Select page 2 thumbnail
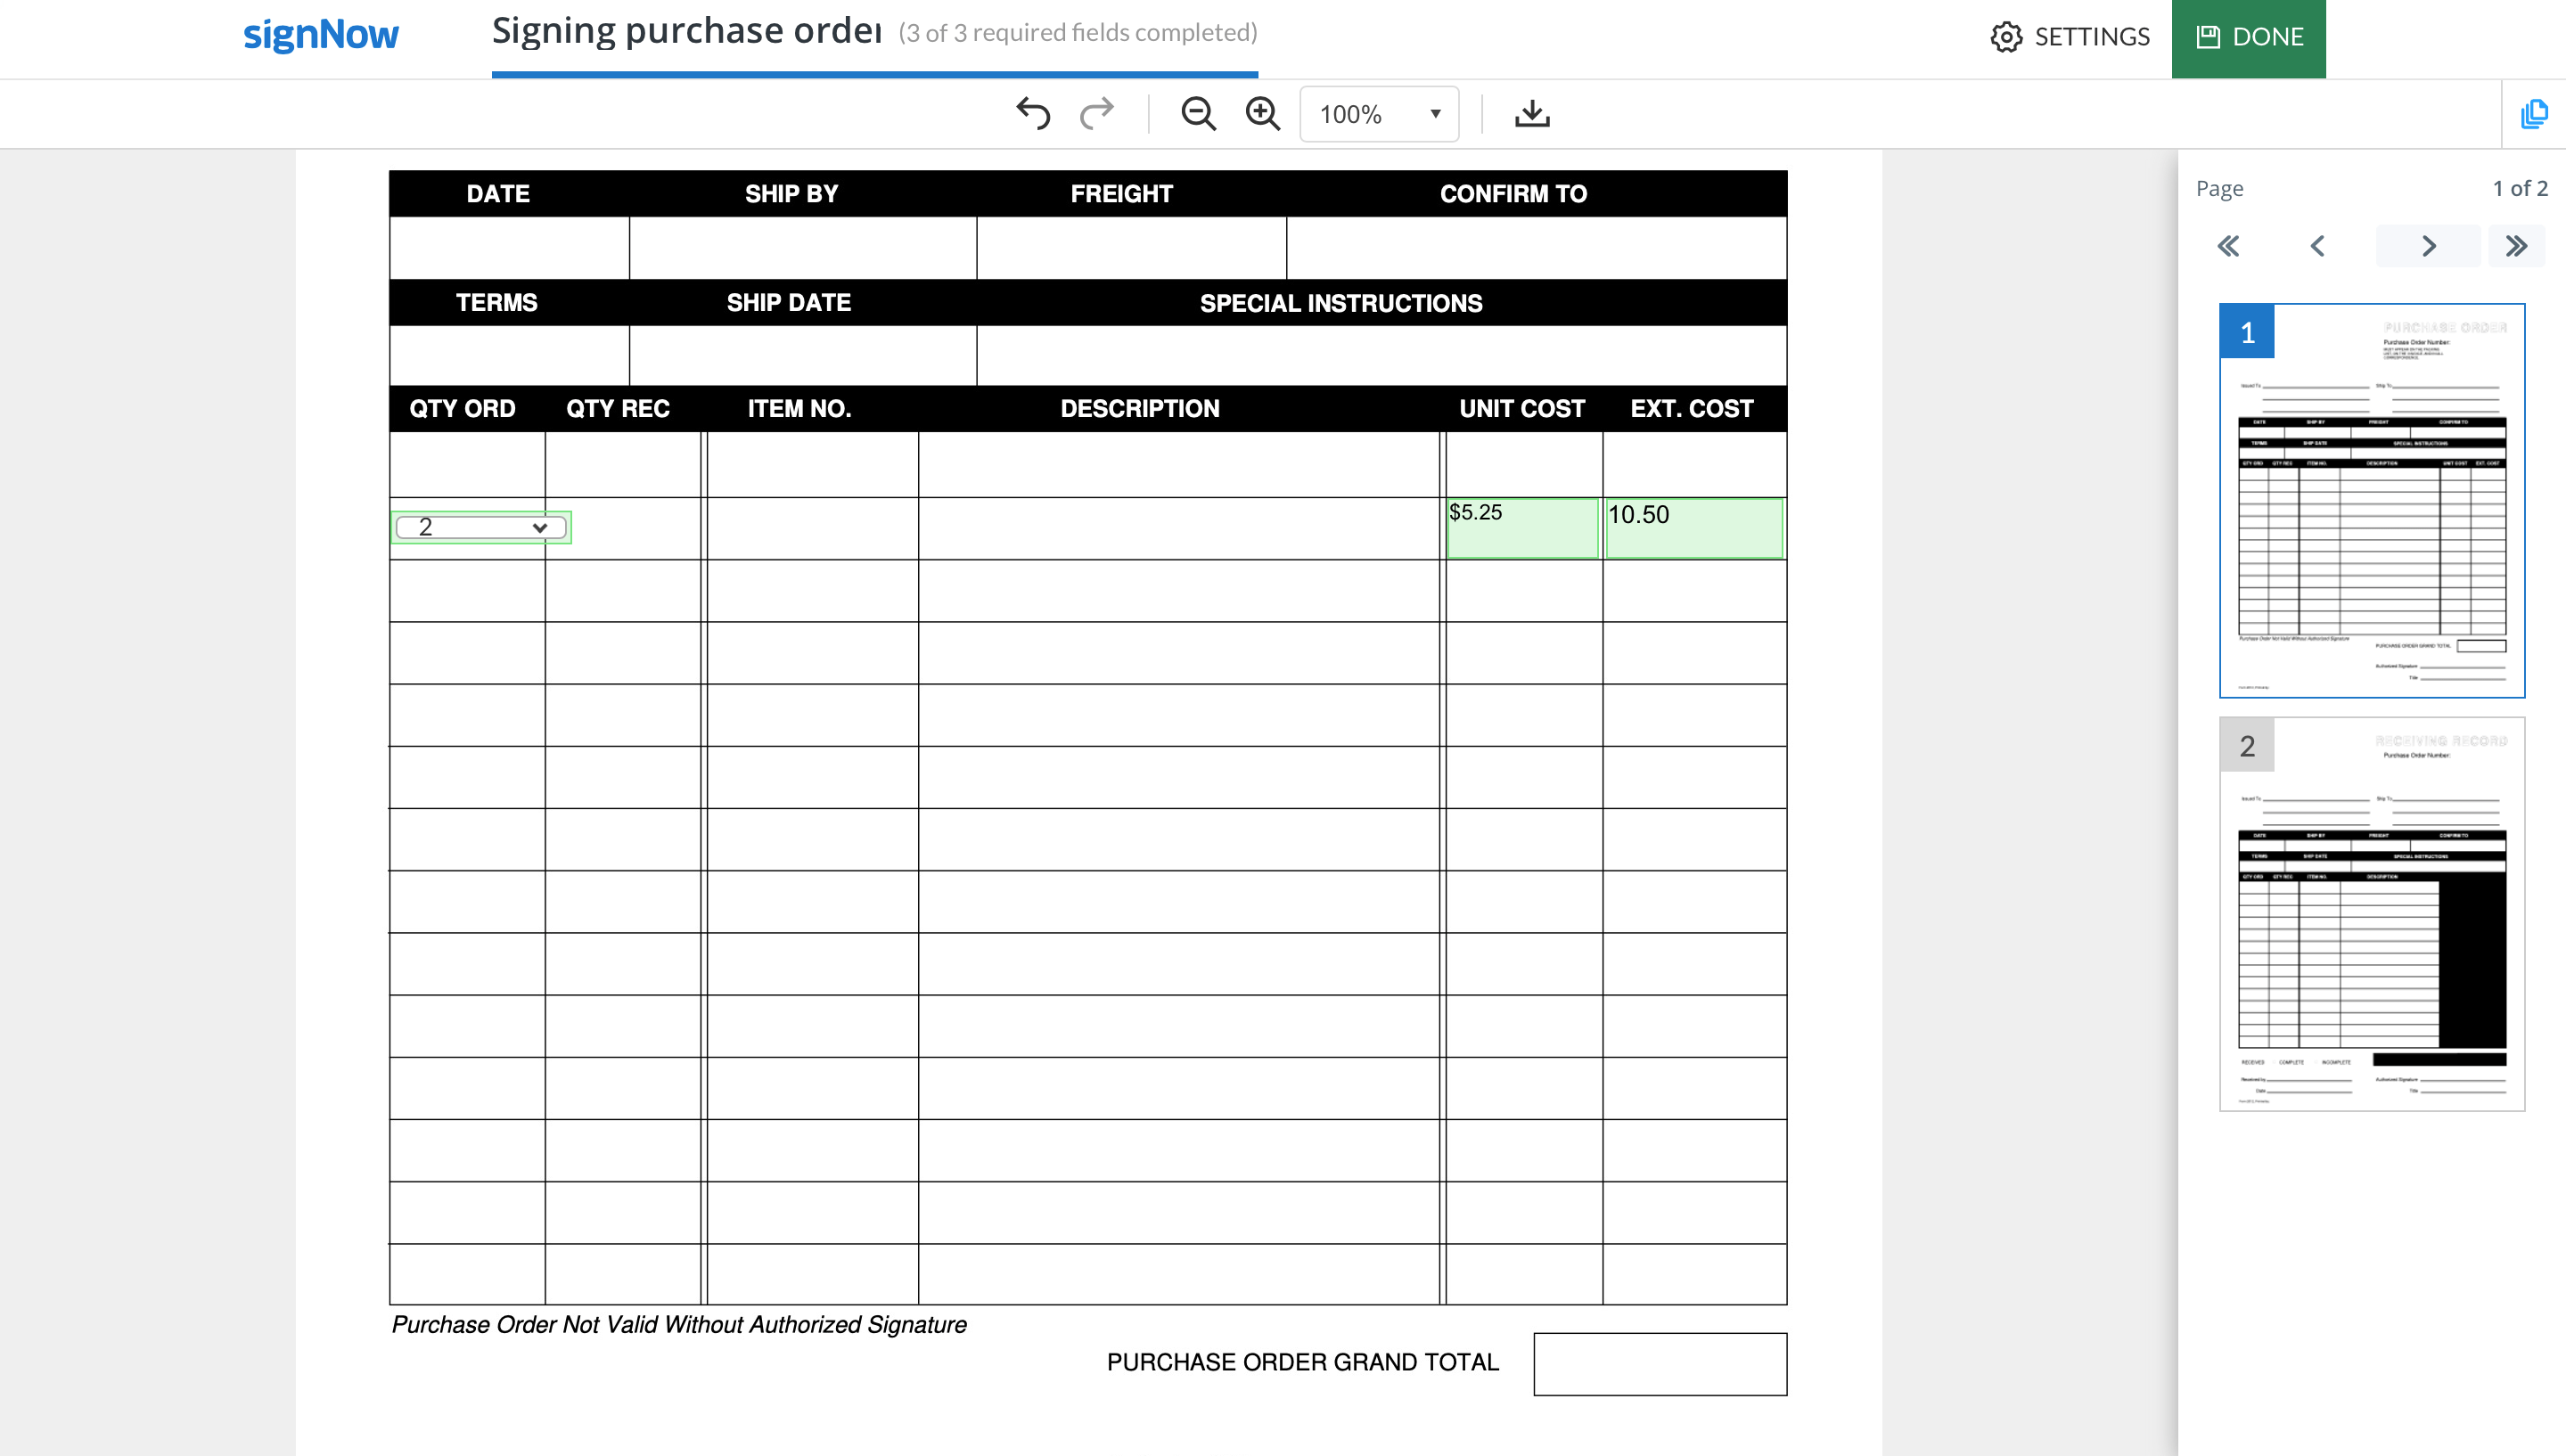 [2371, 913]
